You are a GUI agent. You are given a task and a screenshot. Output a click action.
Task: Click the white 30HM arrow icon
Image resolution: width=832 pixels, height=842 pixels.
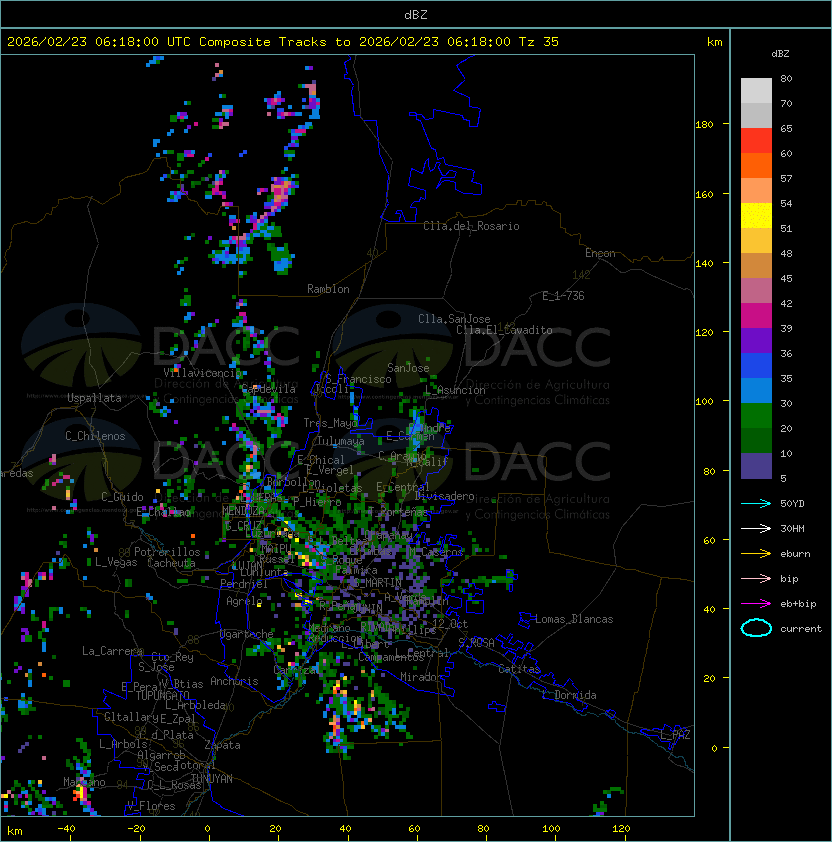[x=756, y=528]
